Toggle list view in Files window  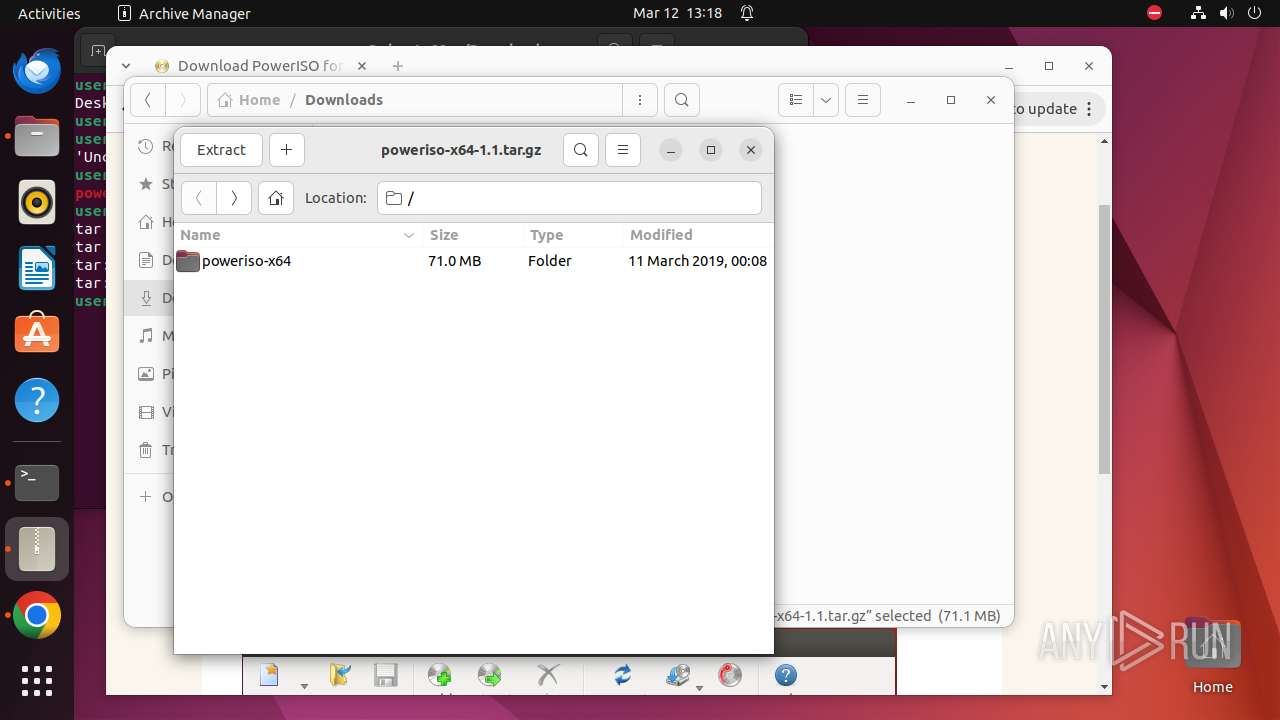tap(796, 100)
